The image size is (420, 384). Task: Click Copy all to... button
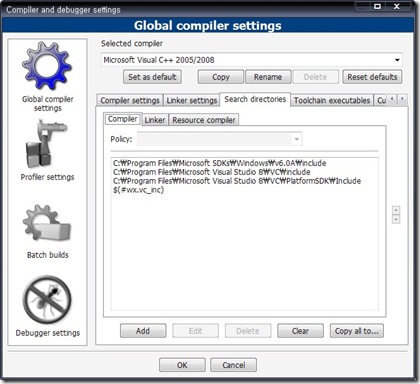[x=357, y=331]
